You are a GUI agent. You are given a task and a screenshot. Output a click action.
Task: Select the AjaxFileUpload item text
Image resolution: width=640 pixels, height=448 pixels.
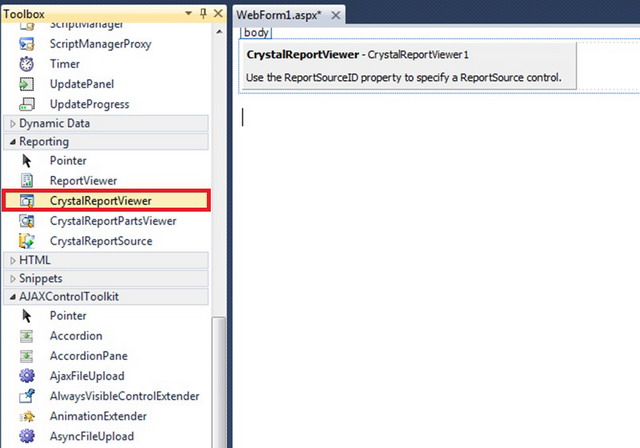tap(87, 376)
